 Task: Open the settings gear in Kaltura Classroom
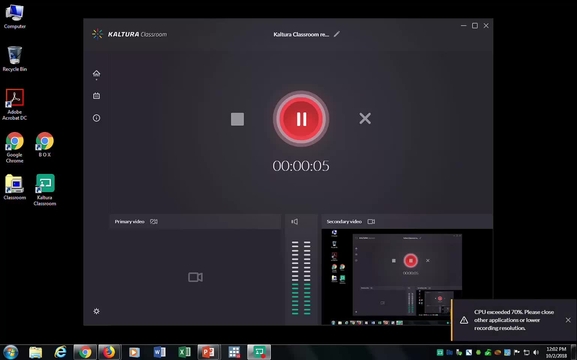[x=96, y=311]
